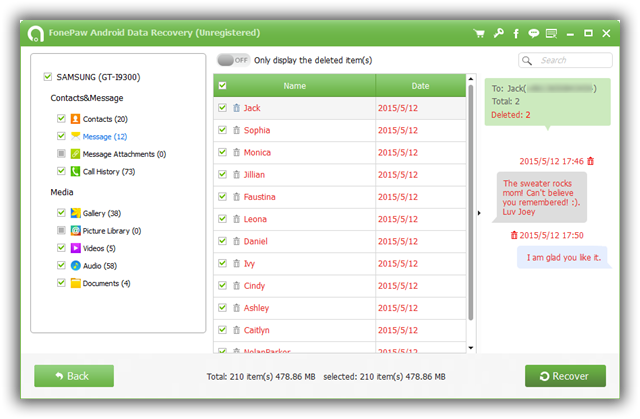Uncheck the Videos (5) checkbox
Image resolution: width=640 pixels, height=419 pixels.
(x=61, y=248)
